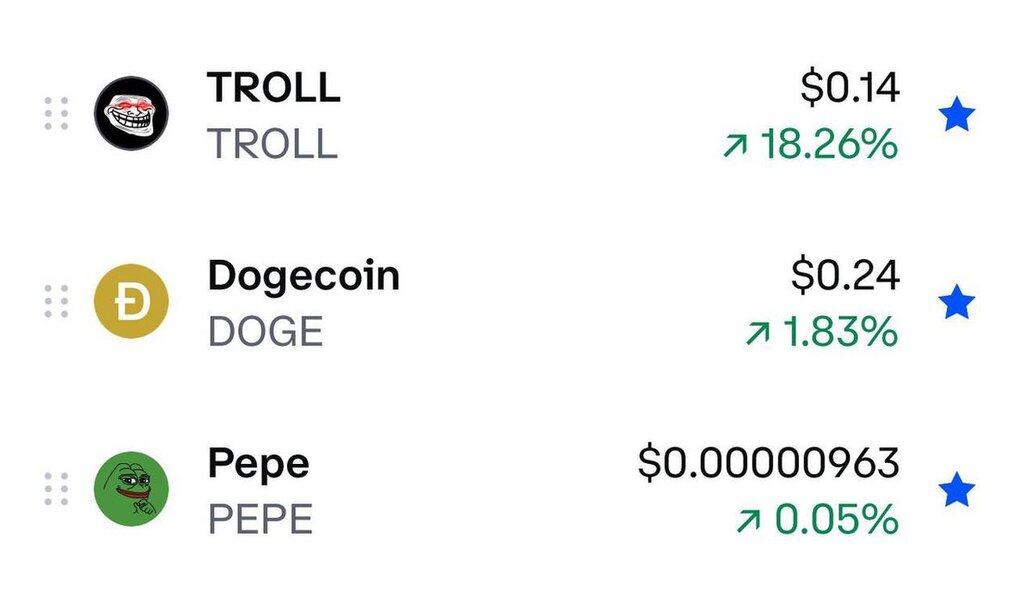Click the green Pepe frog icon
Screen dimensions: 1032x593
(131, 488)
